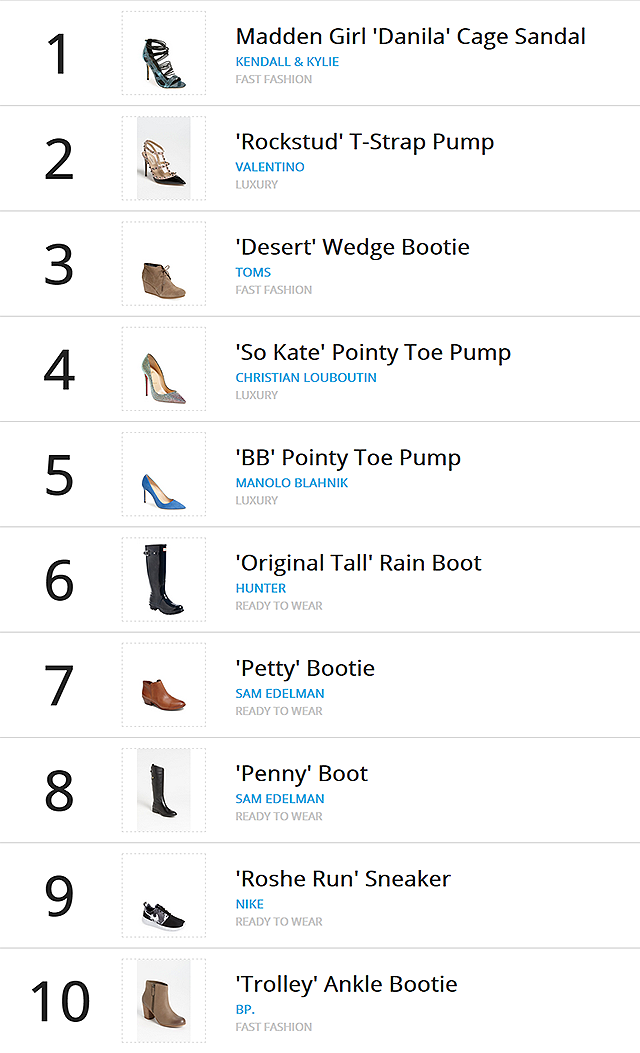Select the brown Petty Bootie thumbnail

(x=164, y=685)
